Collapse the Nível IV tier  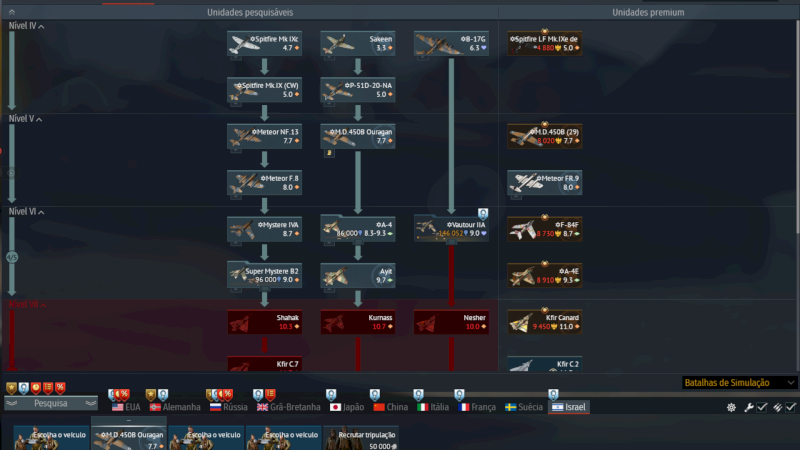pos(26,26)
